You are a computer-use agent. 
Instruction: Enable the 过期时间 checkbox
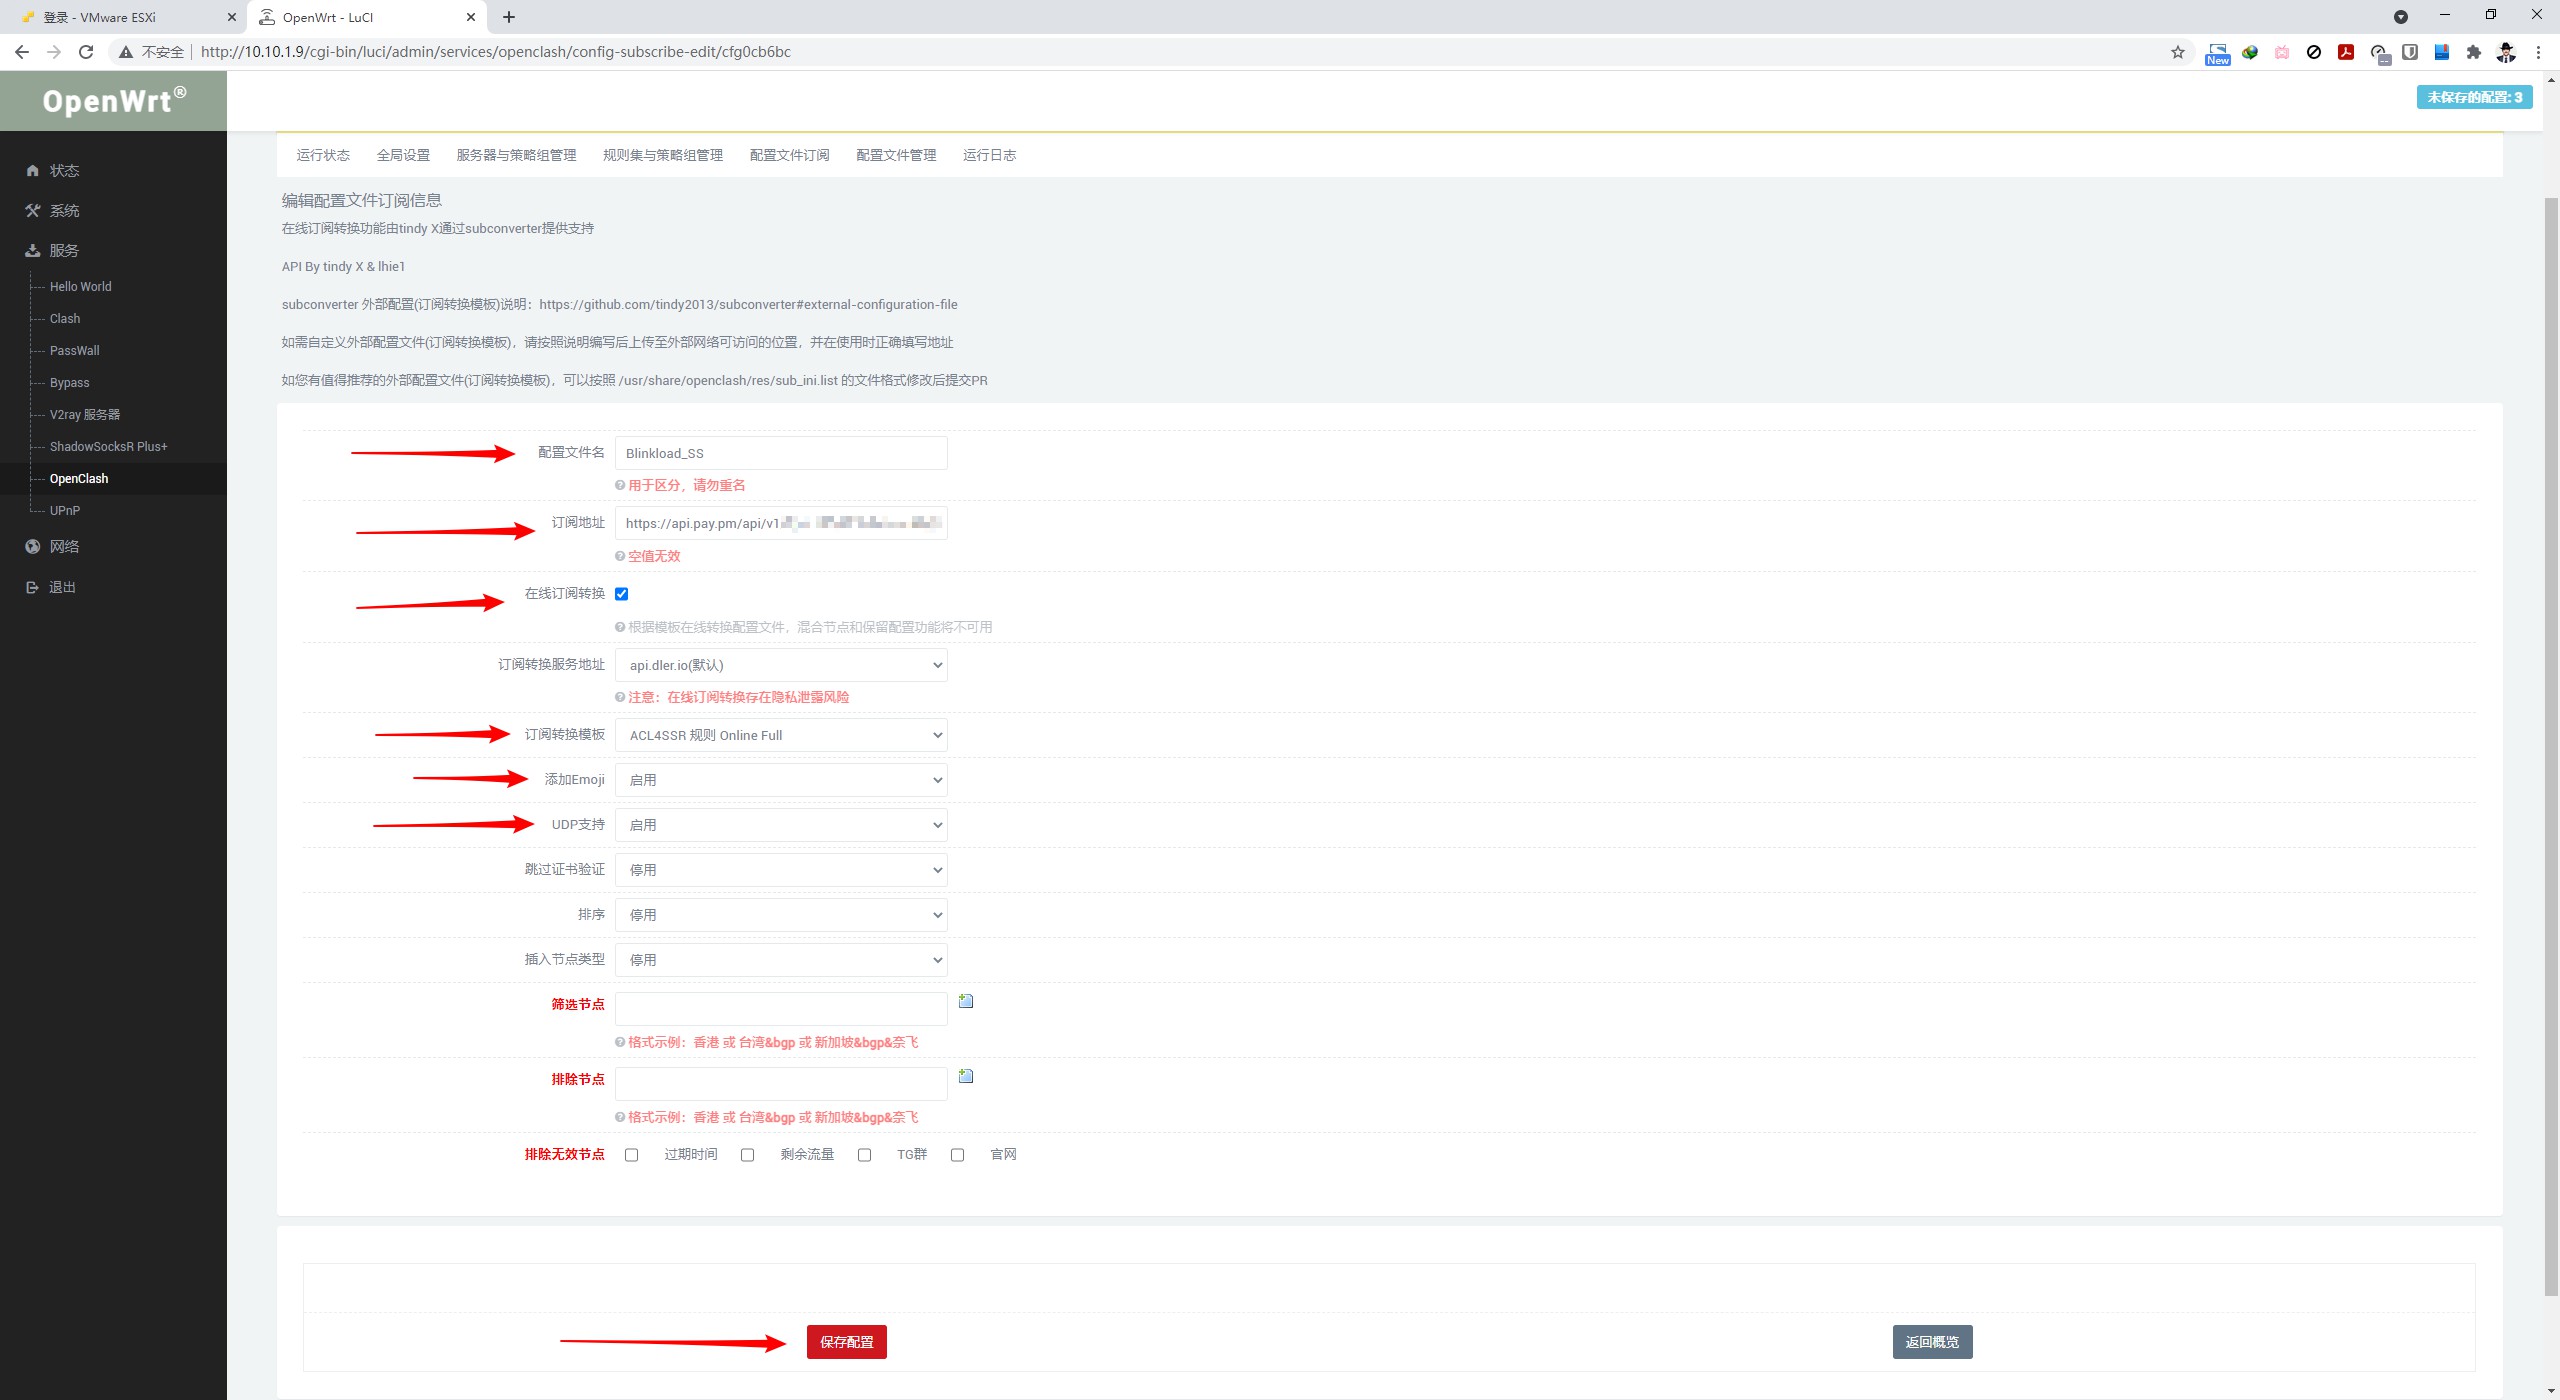pos(632,1155)
